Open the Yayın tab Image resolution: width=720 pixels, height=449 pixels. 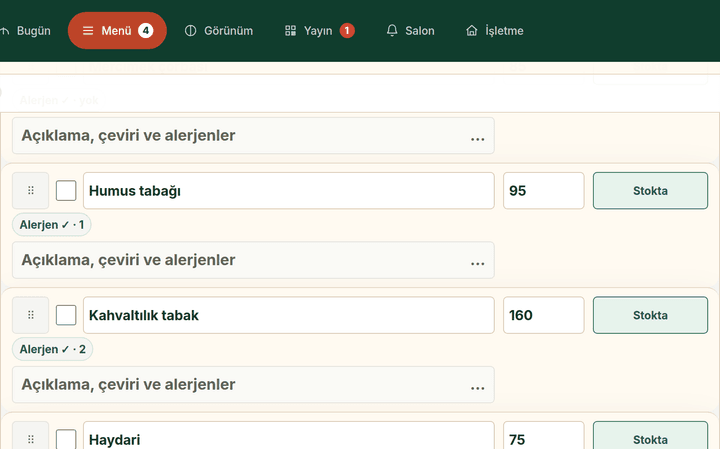[320, 31]
